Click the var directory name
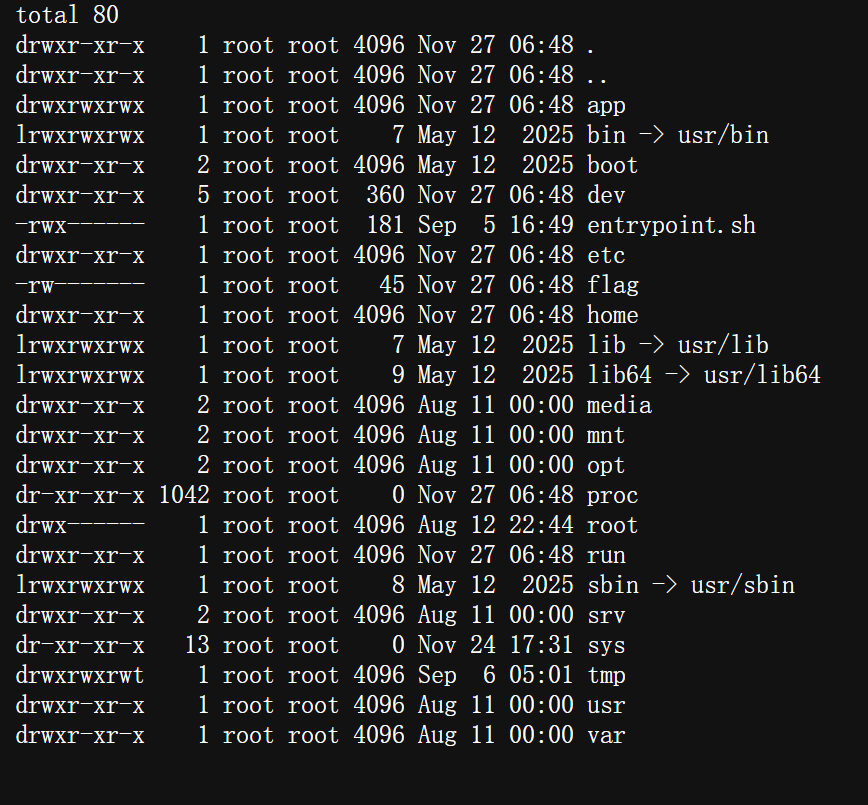The image size is (868, 805). pyautogui.click(x=606, y=735)
